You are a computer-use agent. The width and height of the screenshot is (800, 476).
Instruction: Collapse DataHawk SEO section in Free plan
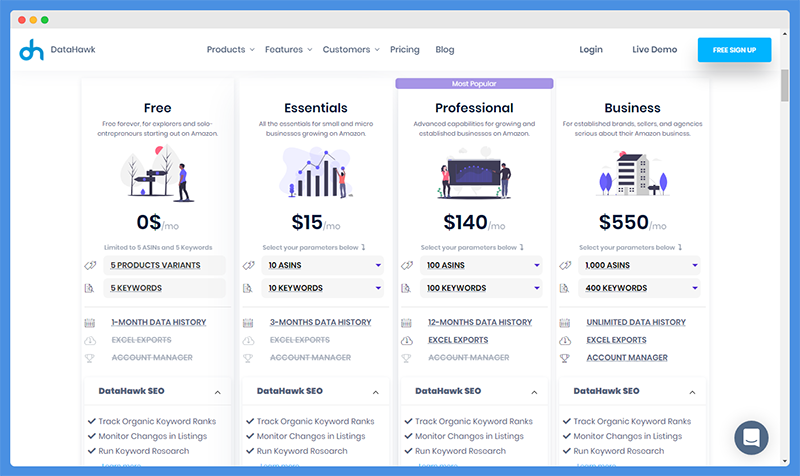pyautogui.click(x=217, y=392)
